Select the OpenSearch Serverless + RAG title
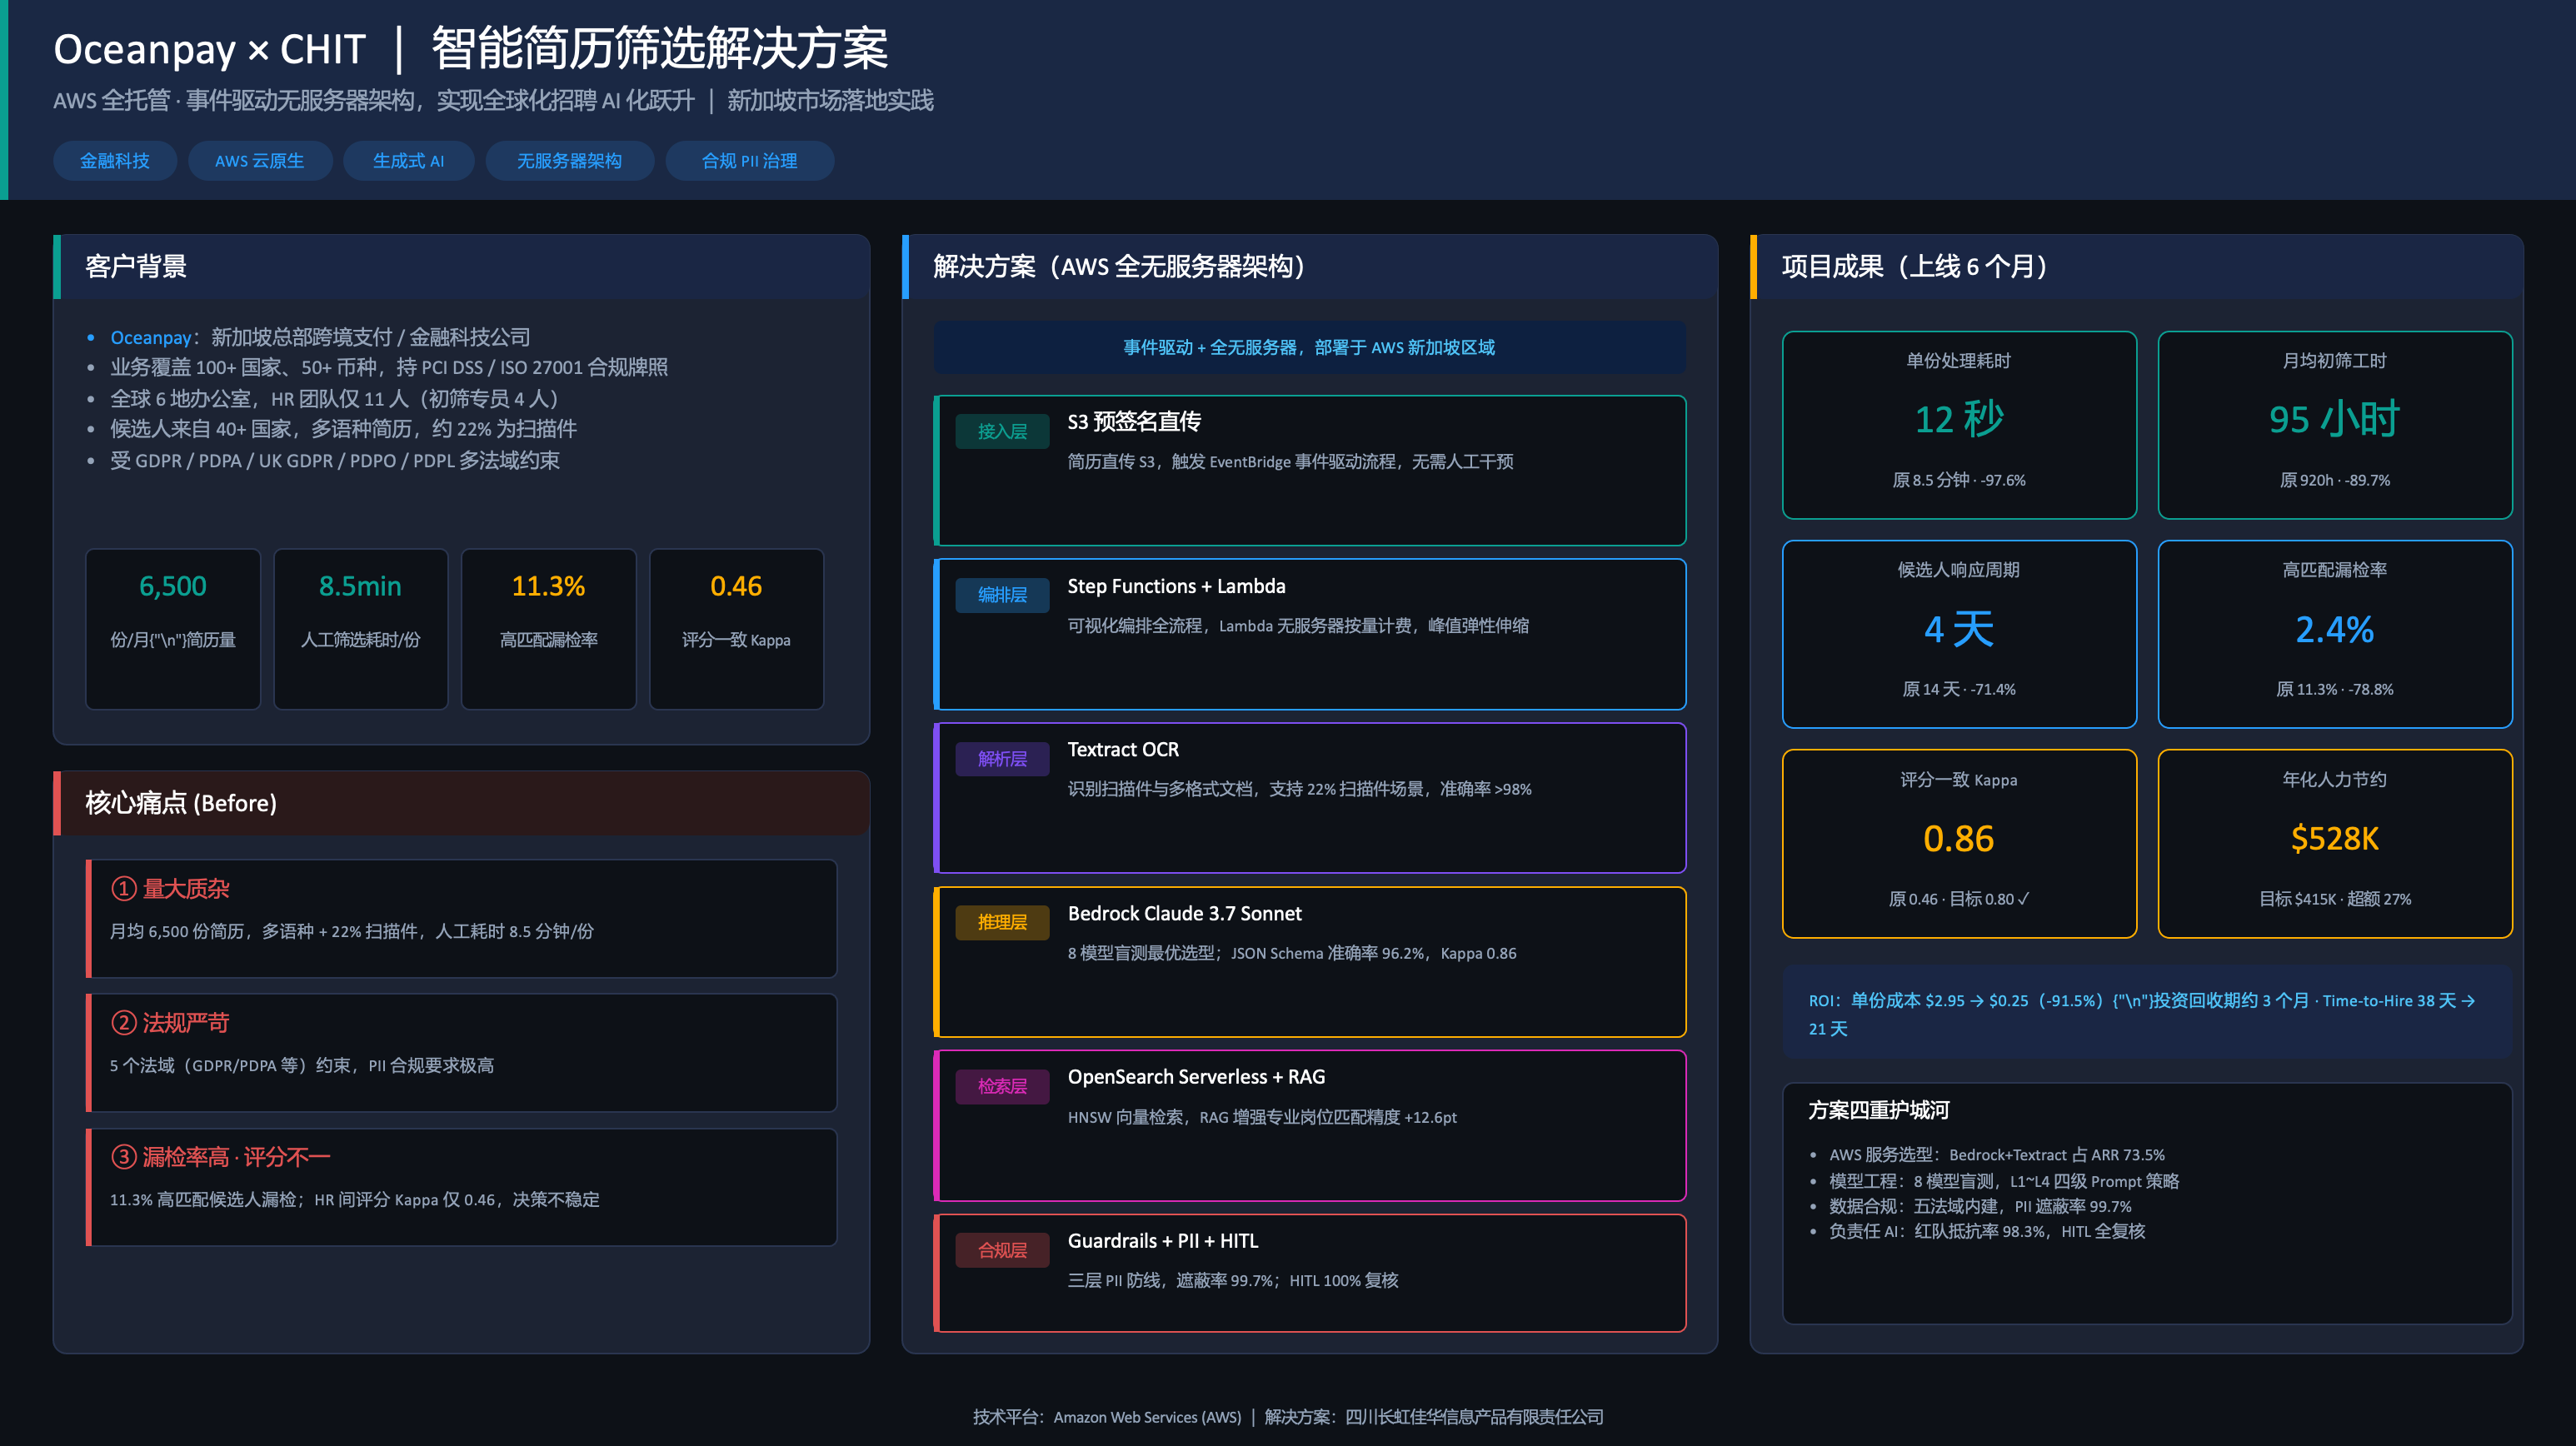2576x1446 pixels. (x=1196, y=1077)
